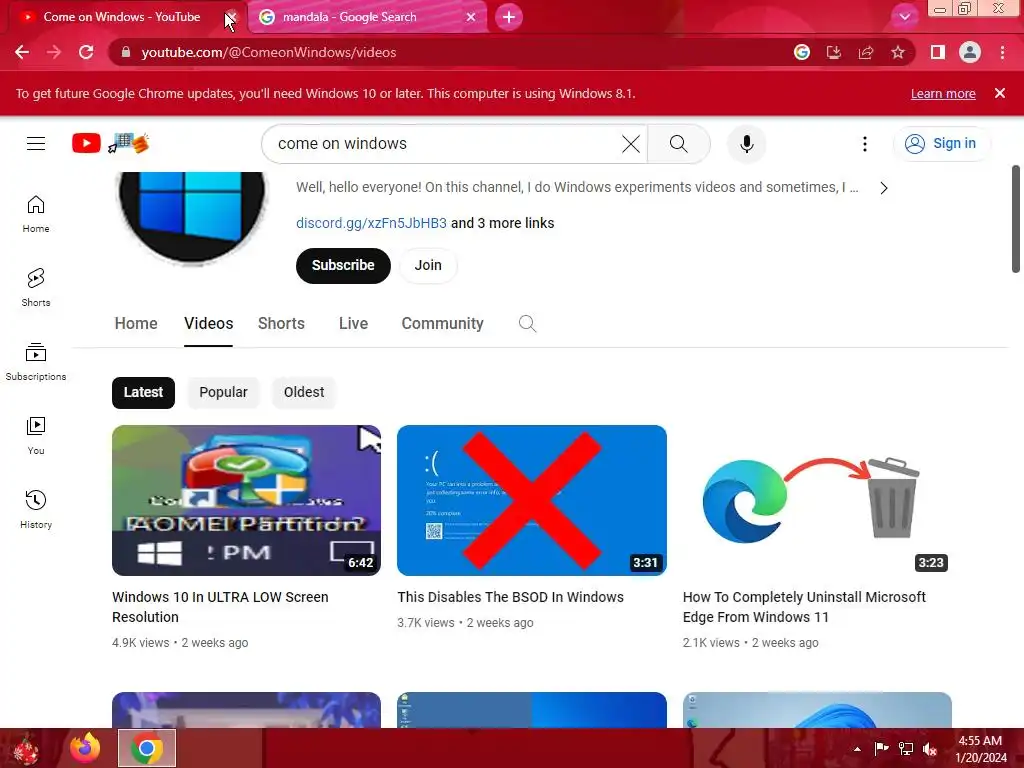Share this page via address bar icon
1024x768 pixels.
click(866, 52)
